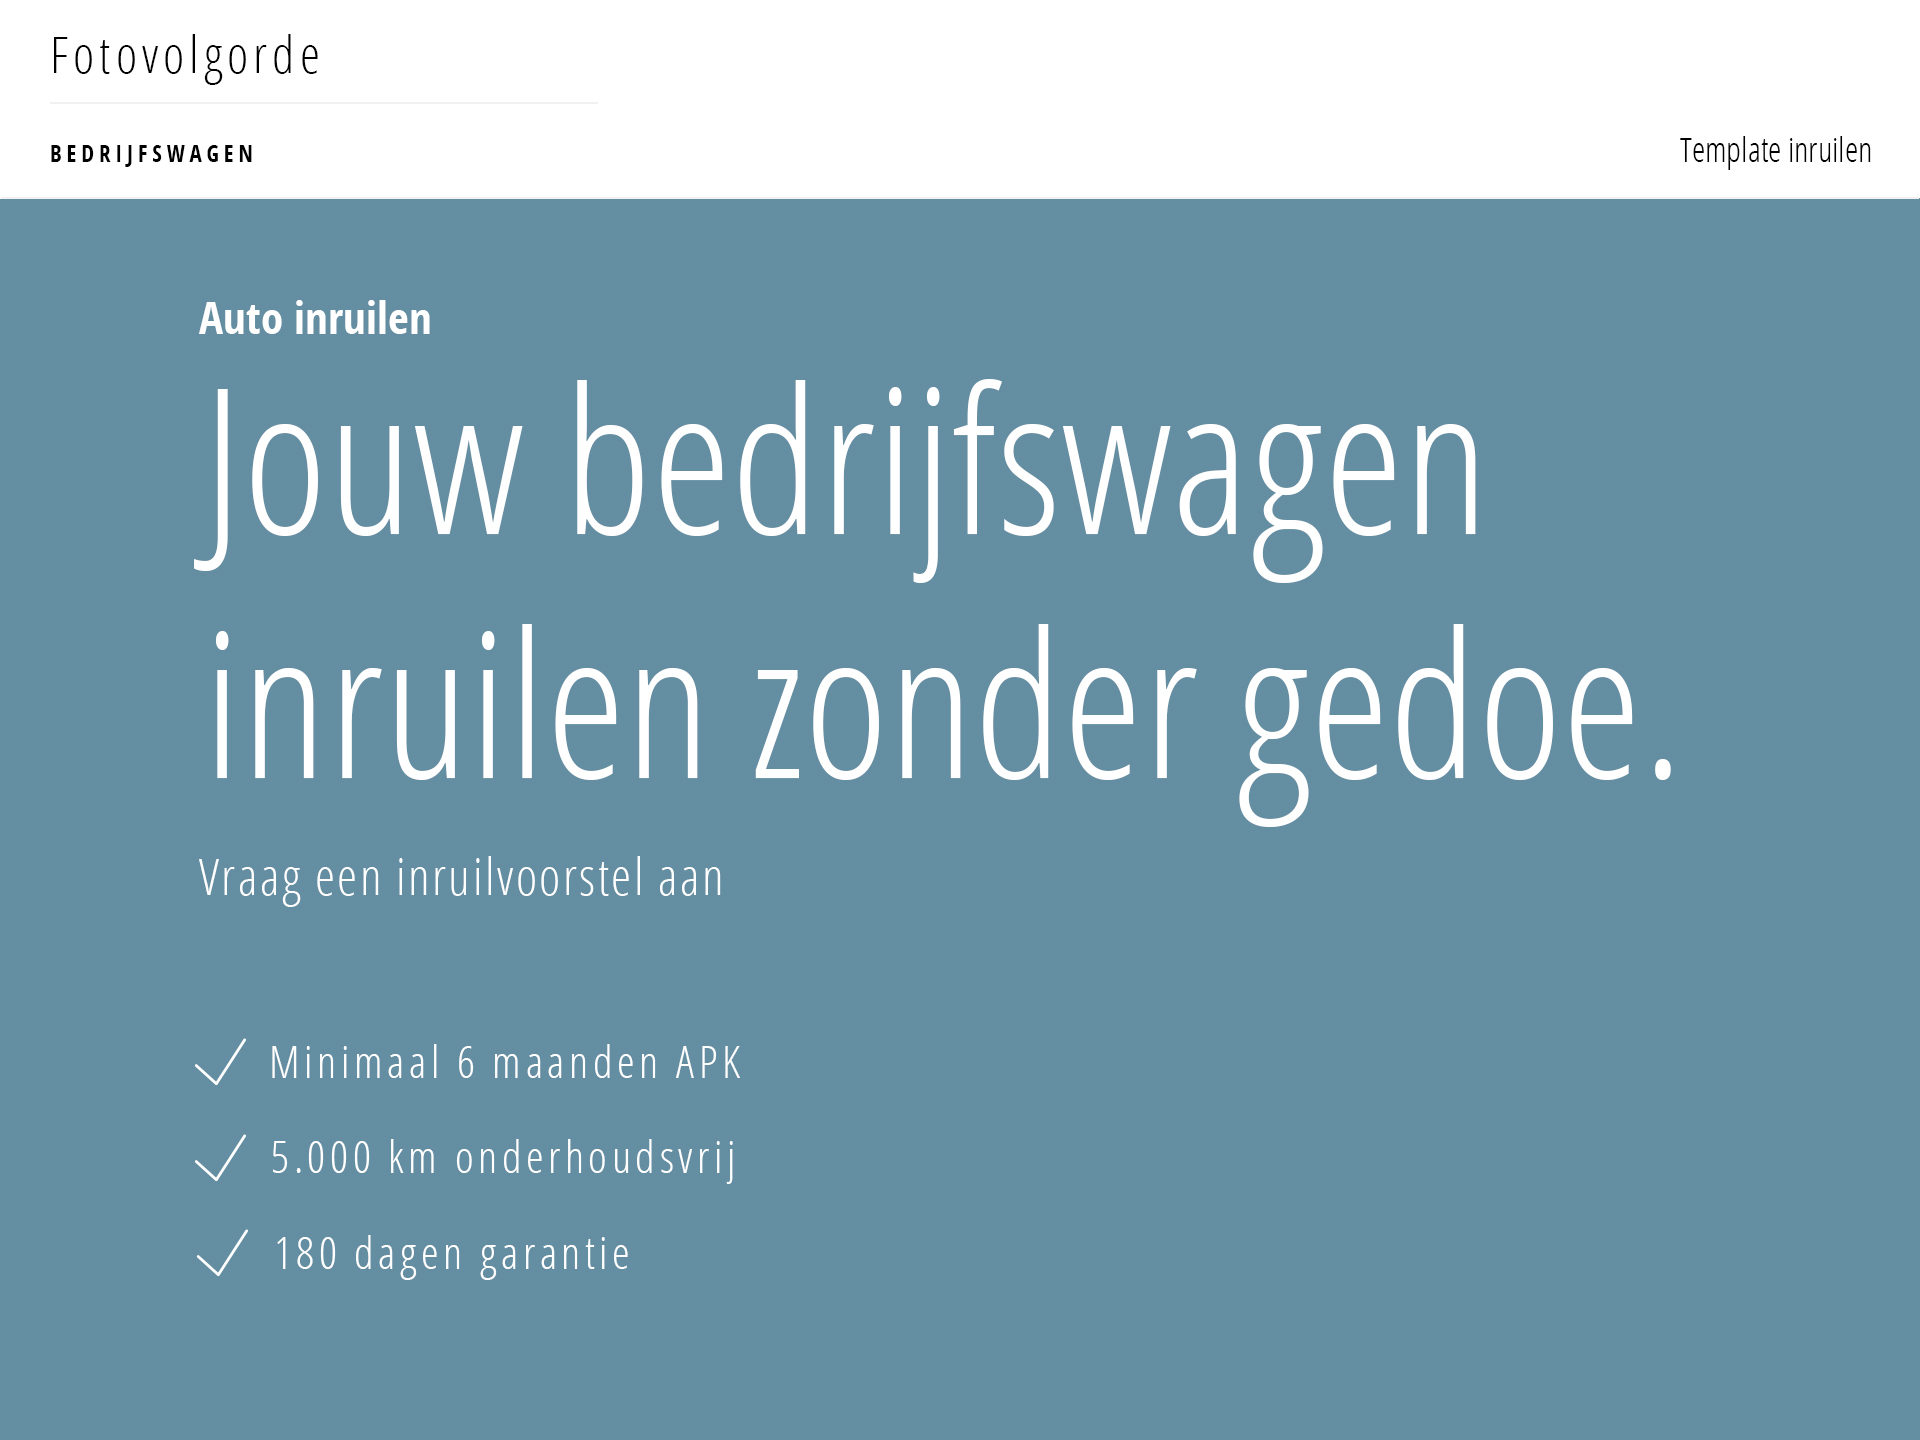Click the checkmark beside 180 dagen garantie
The width and height of the screenshot is (1920, 1440).
click(222, 1253)
